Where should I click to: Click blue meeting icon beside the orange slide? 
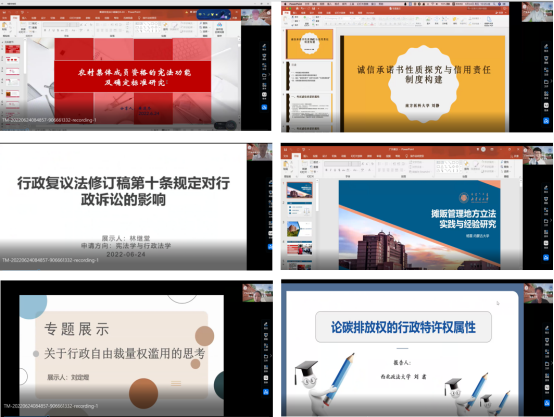click(546, 121)
